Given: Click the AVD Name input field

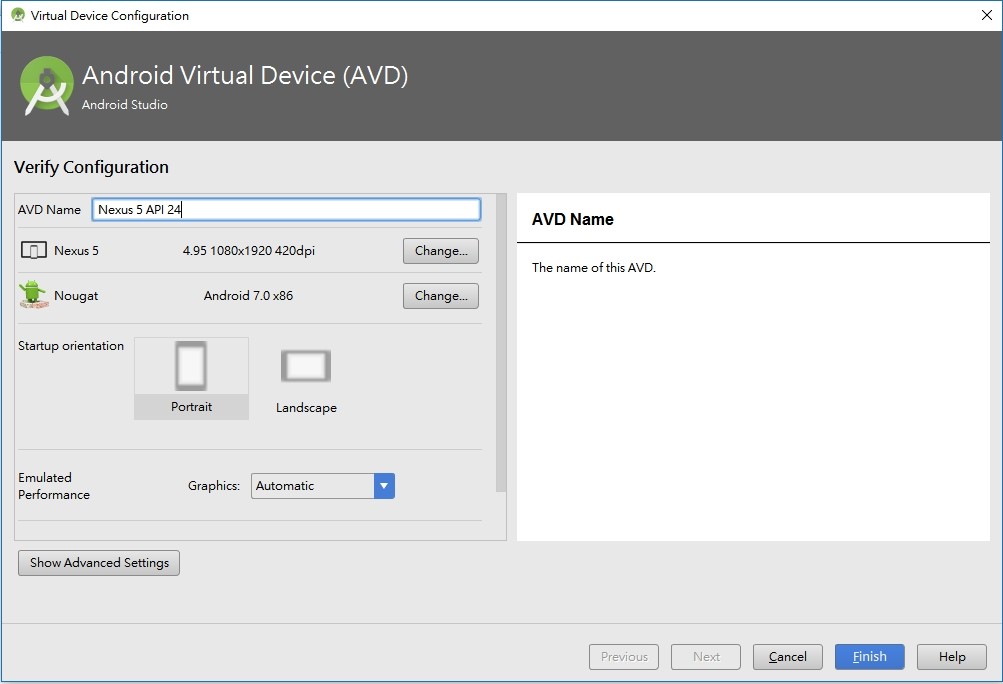Looking at the screenshot, I should pyautogui.click(x=286, y=210).
